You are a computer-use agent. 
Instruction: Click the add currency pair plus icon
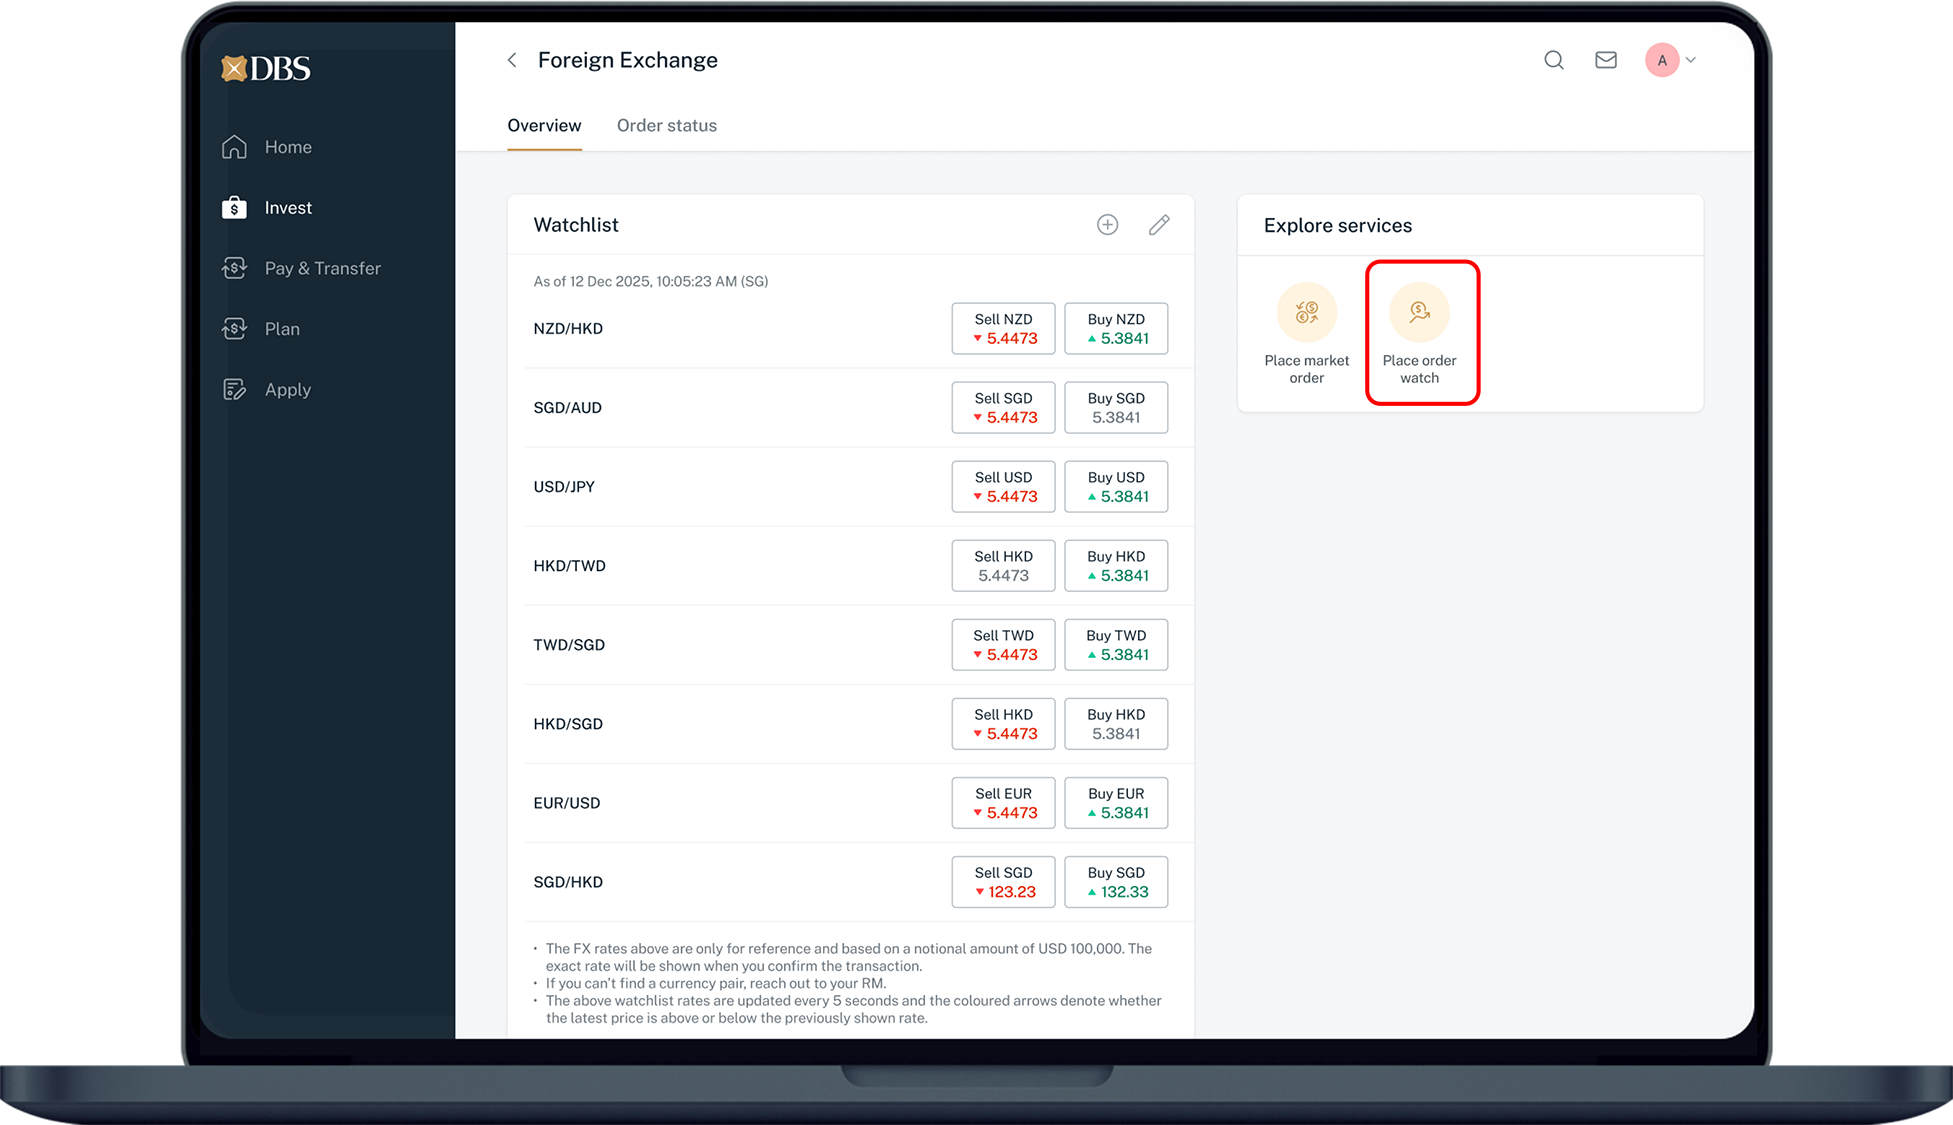click(x=1107, y=225)
